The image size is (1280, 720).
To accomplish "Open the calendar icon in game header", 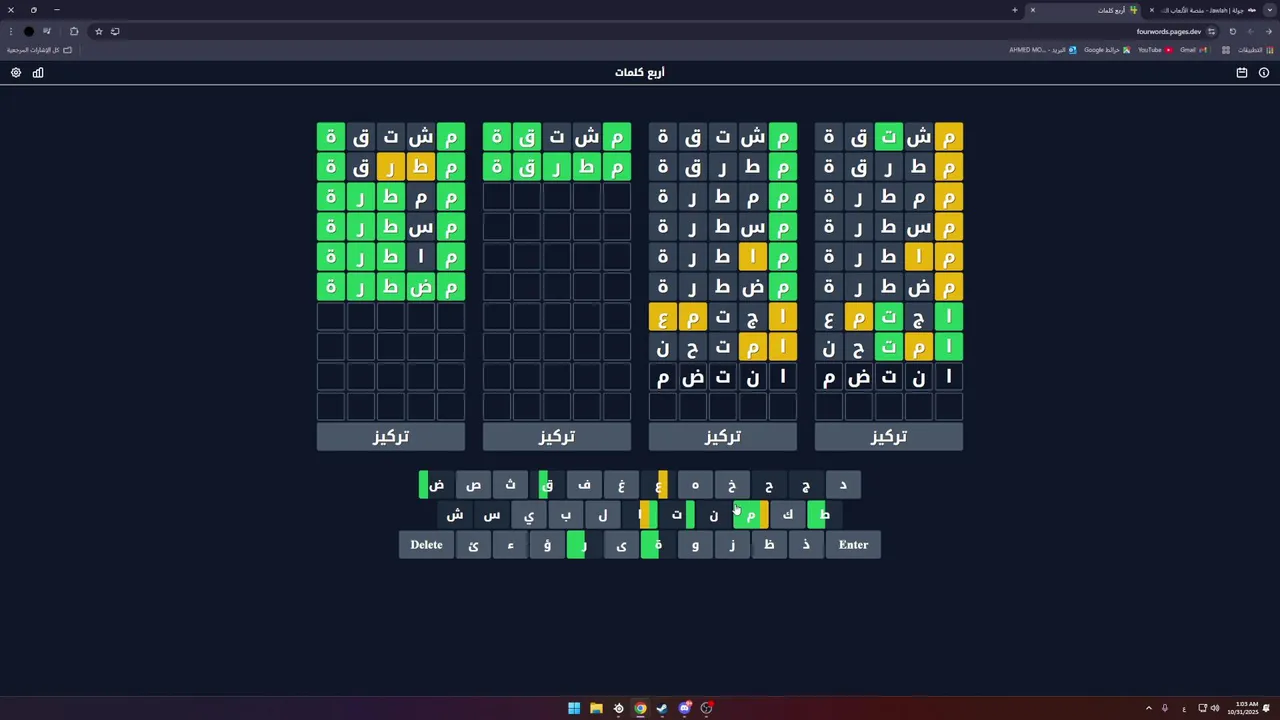I will pos(1242,73).
